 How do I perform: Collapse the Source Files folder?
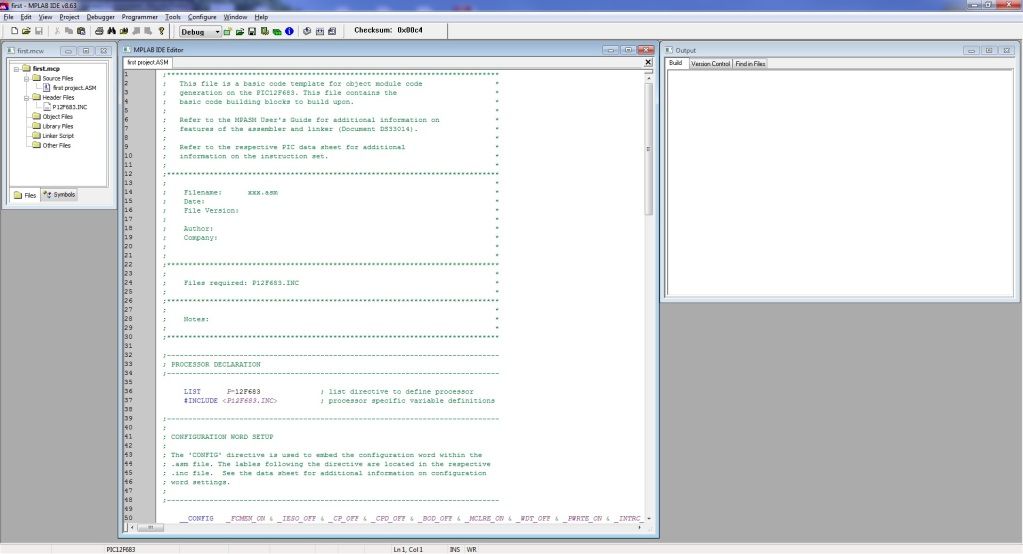27,78
